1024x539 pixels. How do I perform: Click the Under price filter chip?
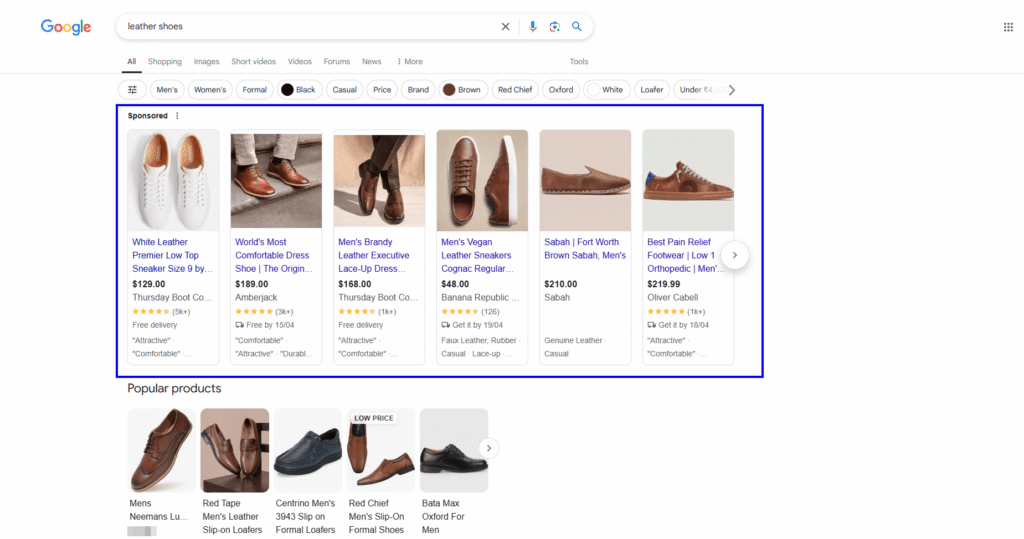coord(699,90)
